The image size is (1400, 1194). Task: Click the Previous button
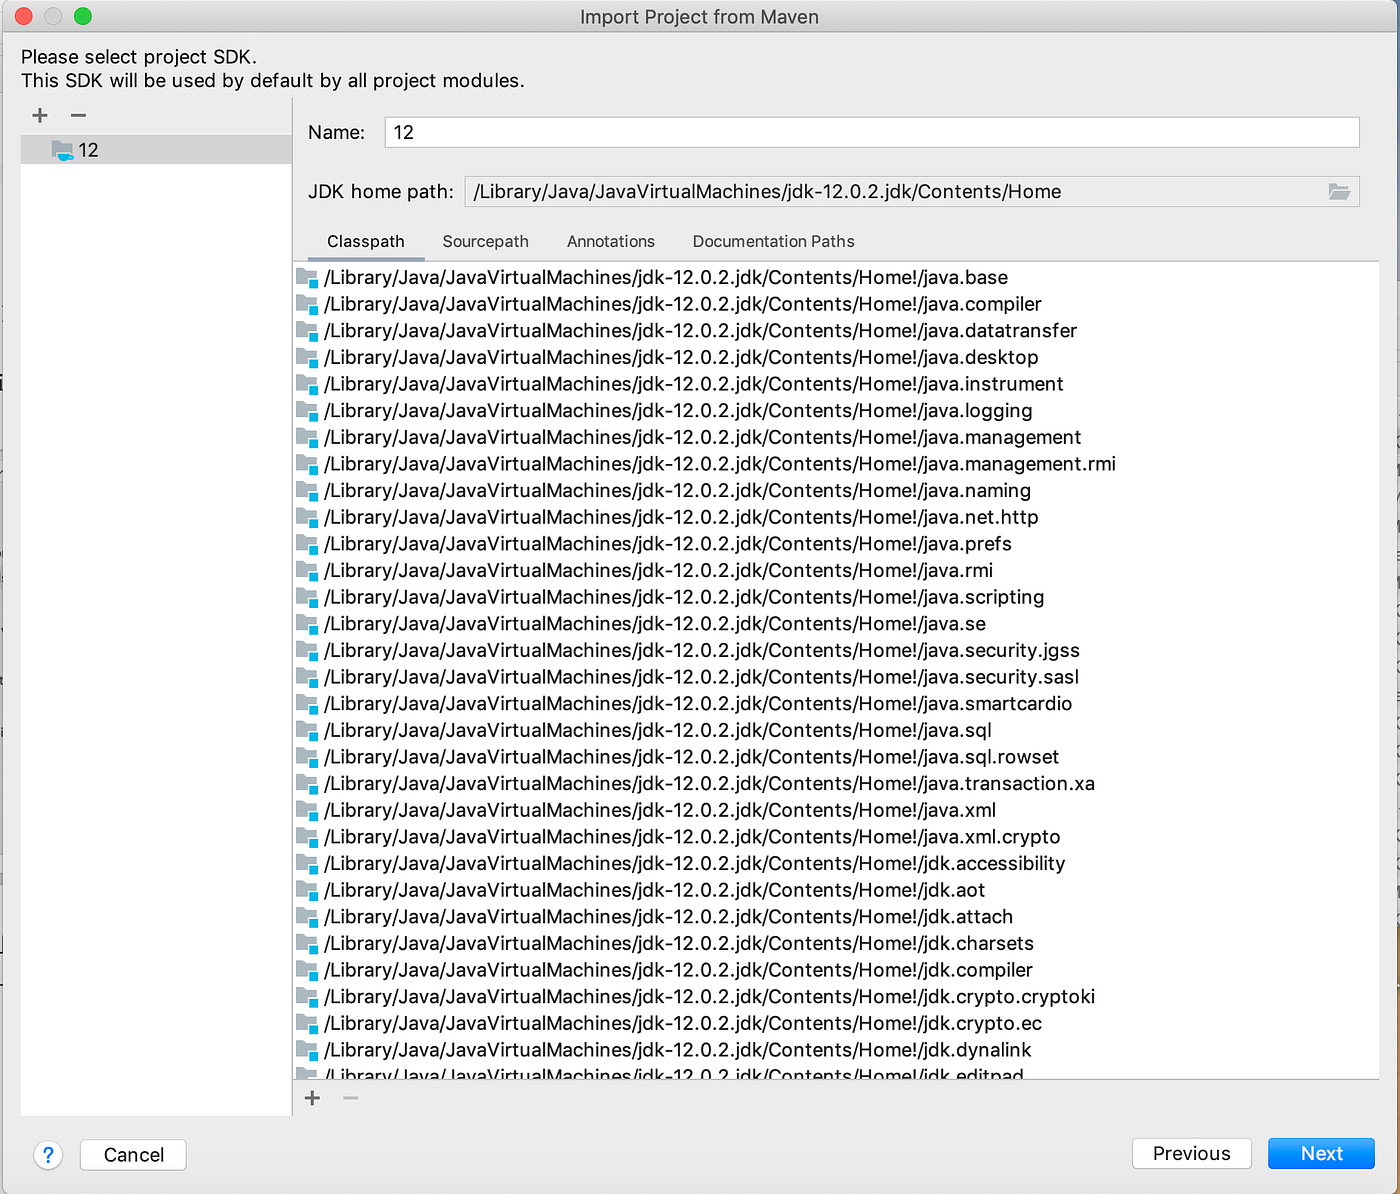1191,1153
